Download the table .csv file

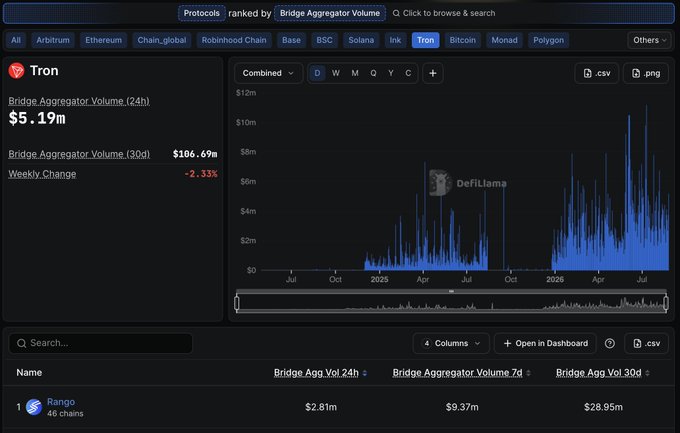pyautogui.click(x=646, y=344)
